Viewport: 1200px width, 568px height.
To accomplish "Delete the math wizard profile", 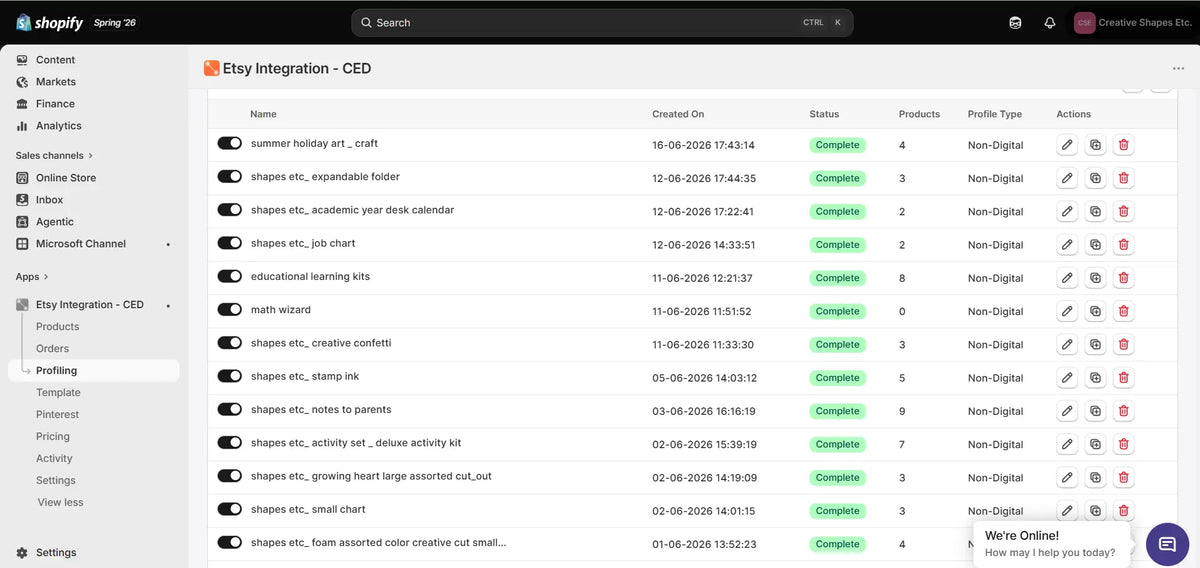I will click(x=1123, y=311).
